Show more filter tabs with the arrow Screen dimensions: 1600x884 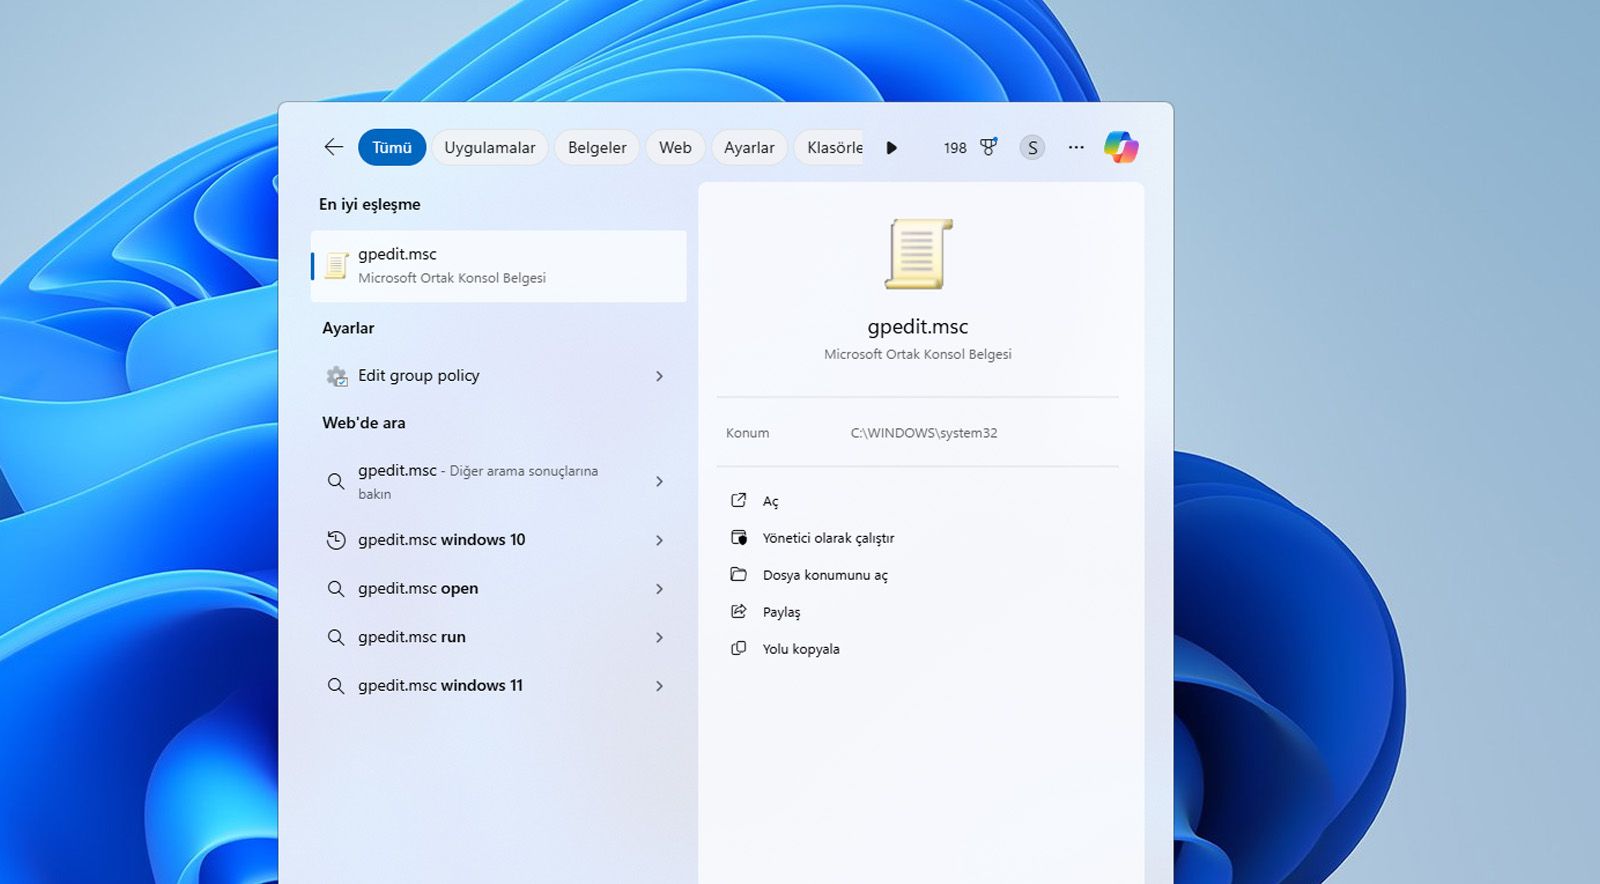click(x=891, y=148)
